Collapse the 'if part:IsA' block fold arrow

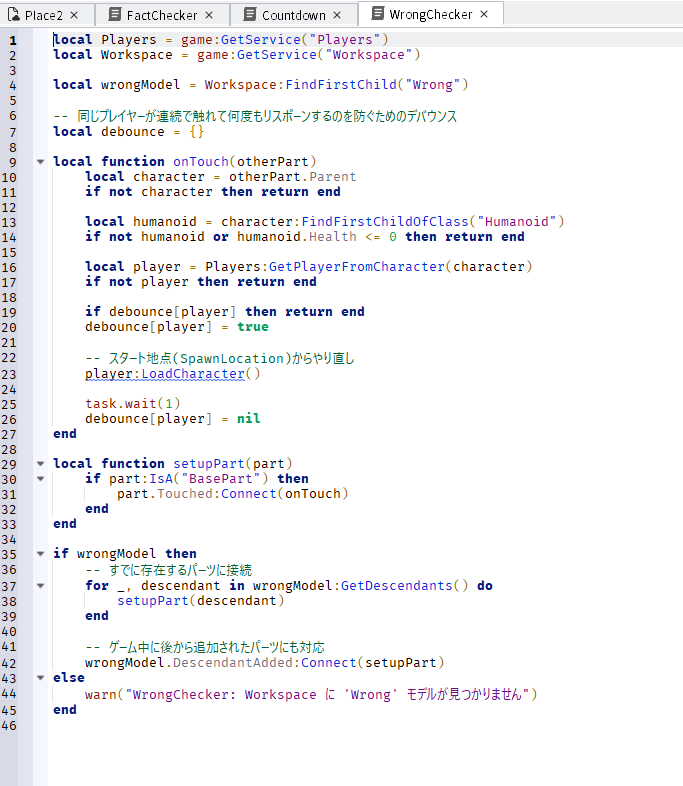point(41,479)
